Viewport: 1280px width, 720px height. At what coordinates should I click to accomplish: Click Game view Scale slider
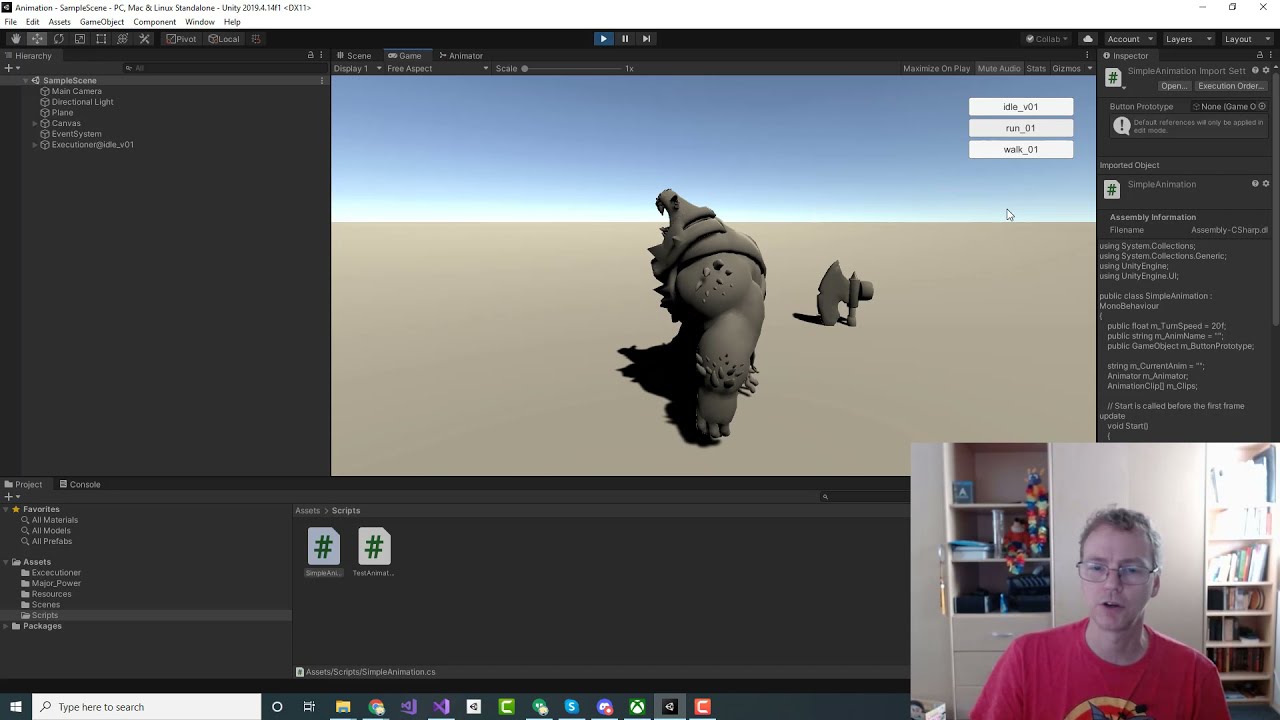(570, 69)
